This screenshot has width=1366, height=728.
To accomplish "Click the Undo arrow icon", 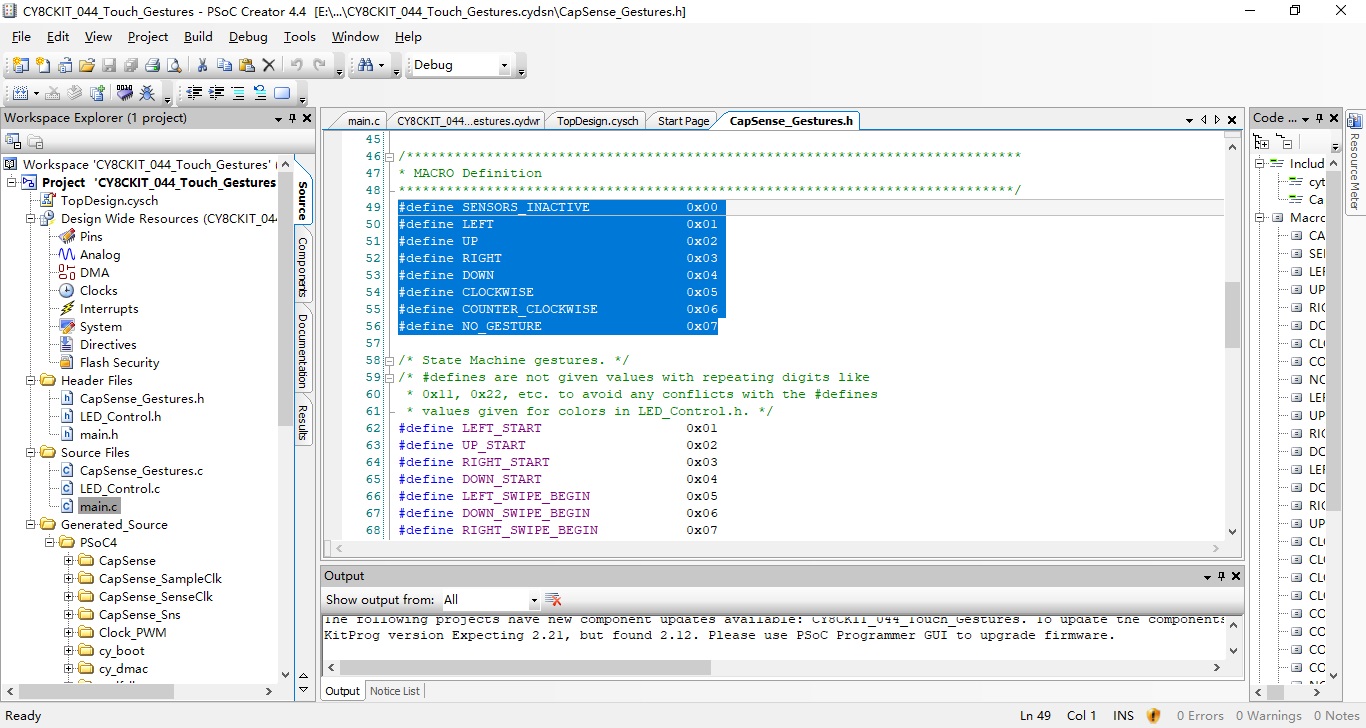I will click(297, 65).
